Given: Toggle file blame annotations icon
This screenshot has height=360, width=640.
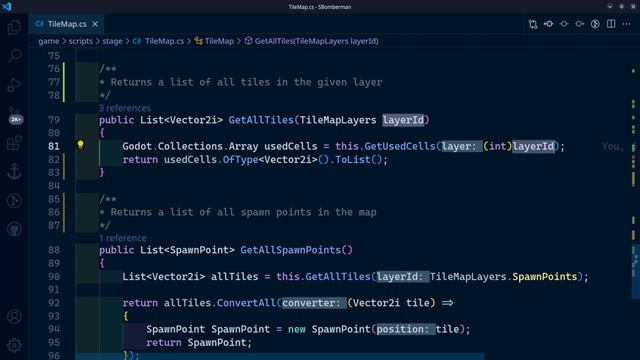Looking at the screenshot, I should click(x=595, y=24).
